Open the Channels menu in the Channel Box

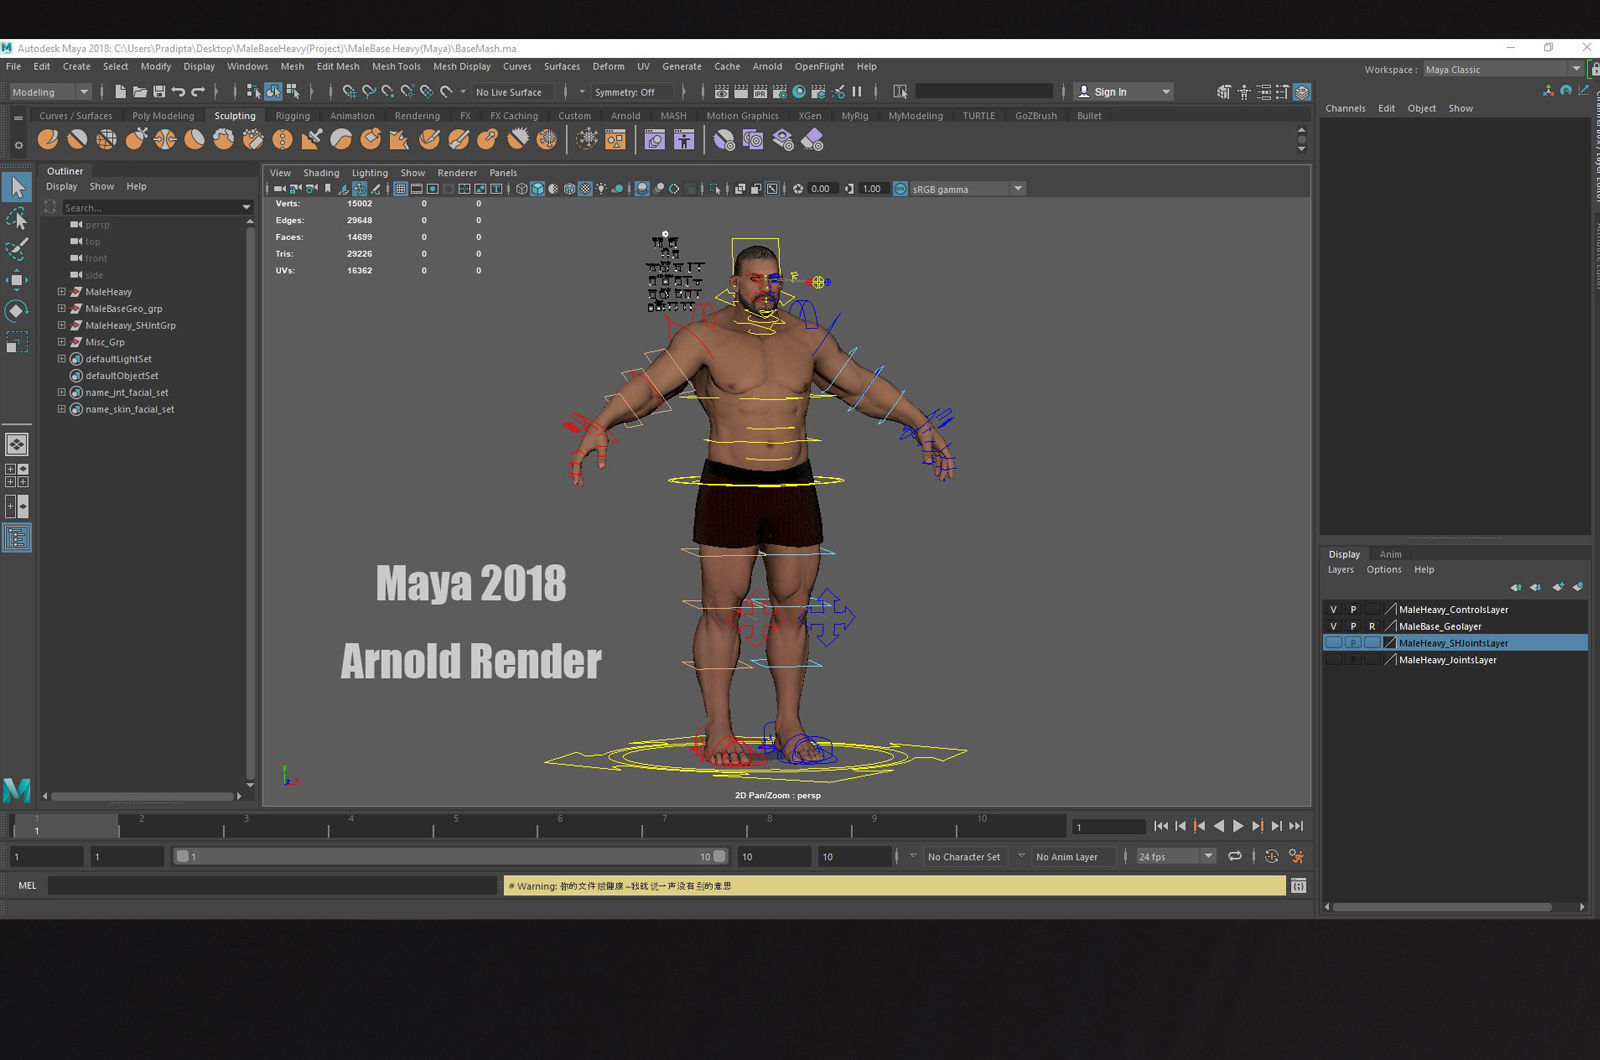pyautogui.click(x=1345, y=108)
